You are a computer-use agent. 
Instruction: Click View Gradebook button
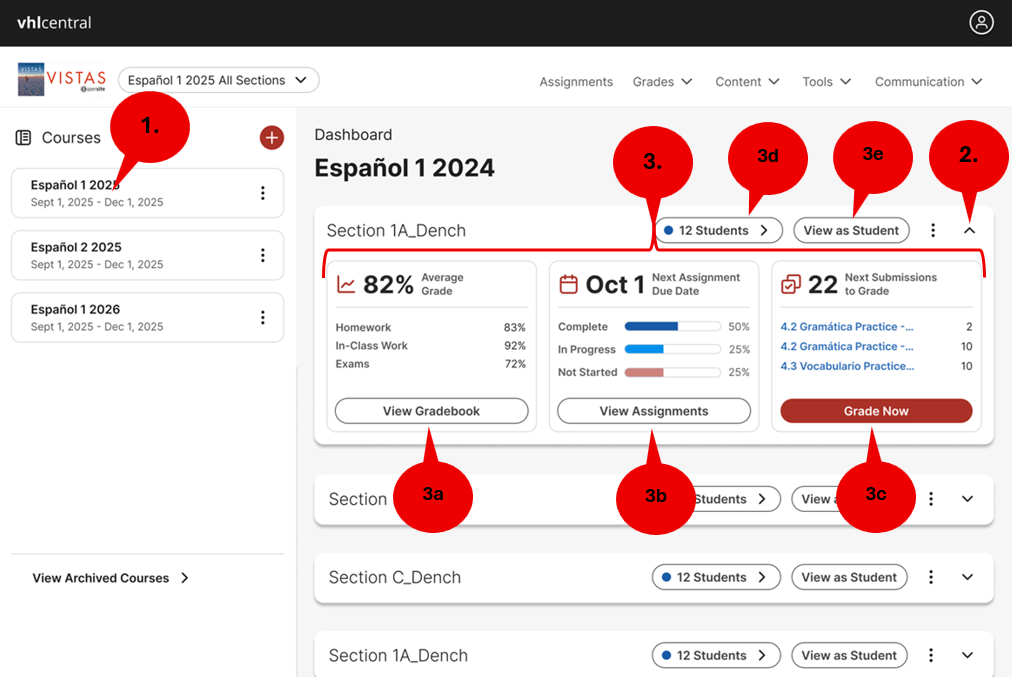coord(431,411)
